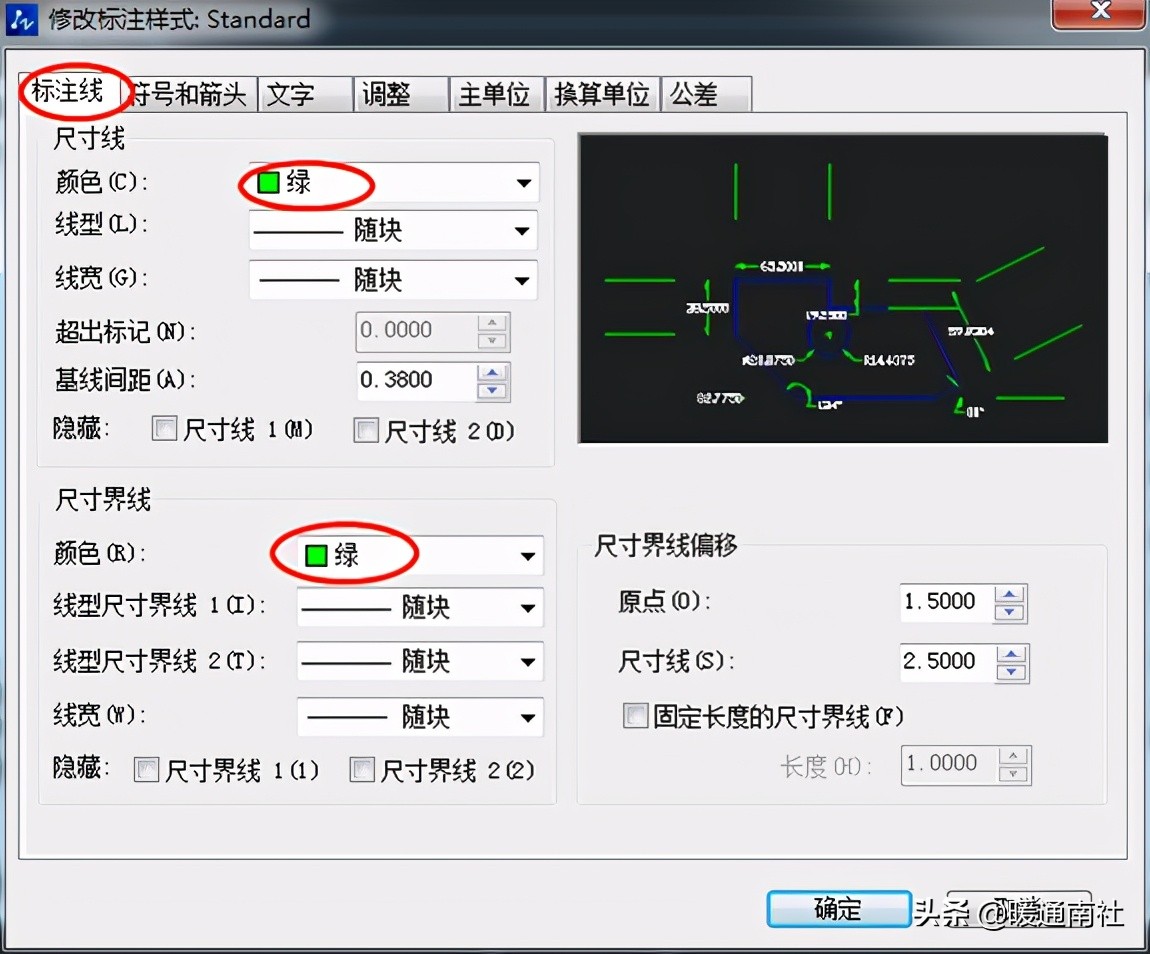
Task: Enable hiding of 尺寸界线 1(1)
Action: 146,769
